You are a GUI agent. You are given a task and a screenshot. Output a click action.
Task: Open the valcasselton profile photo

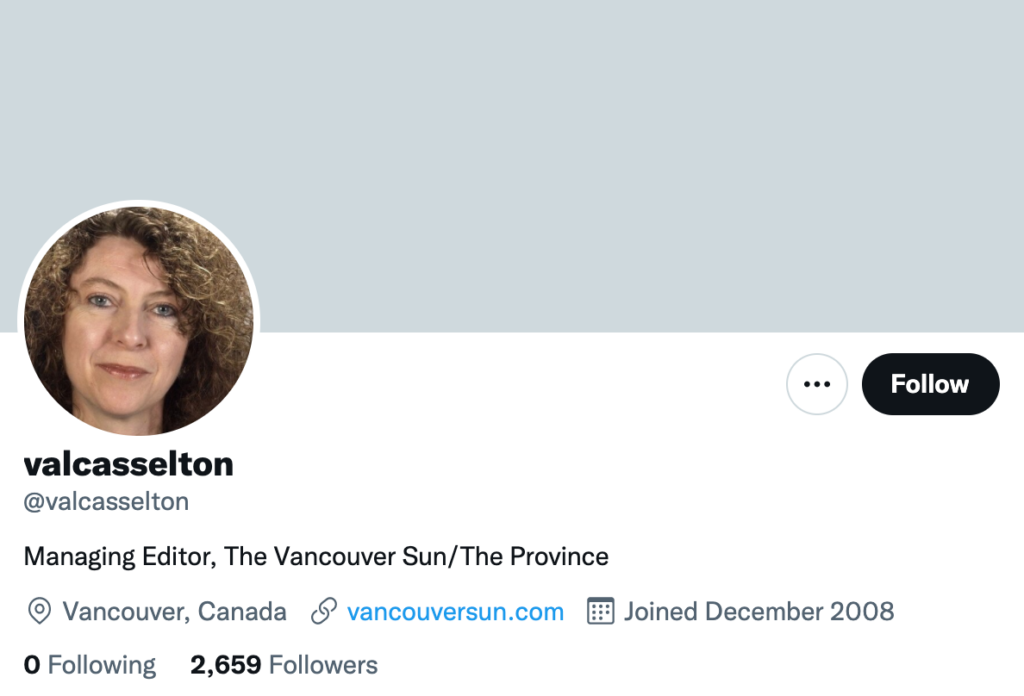click(139, 321)
